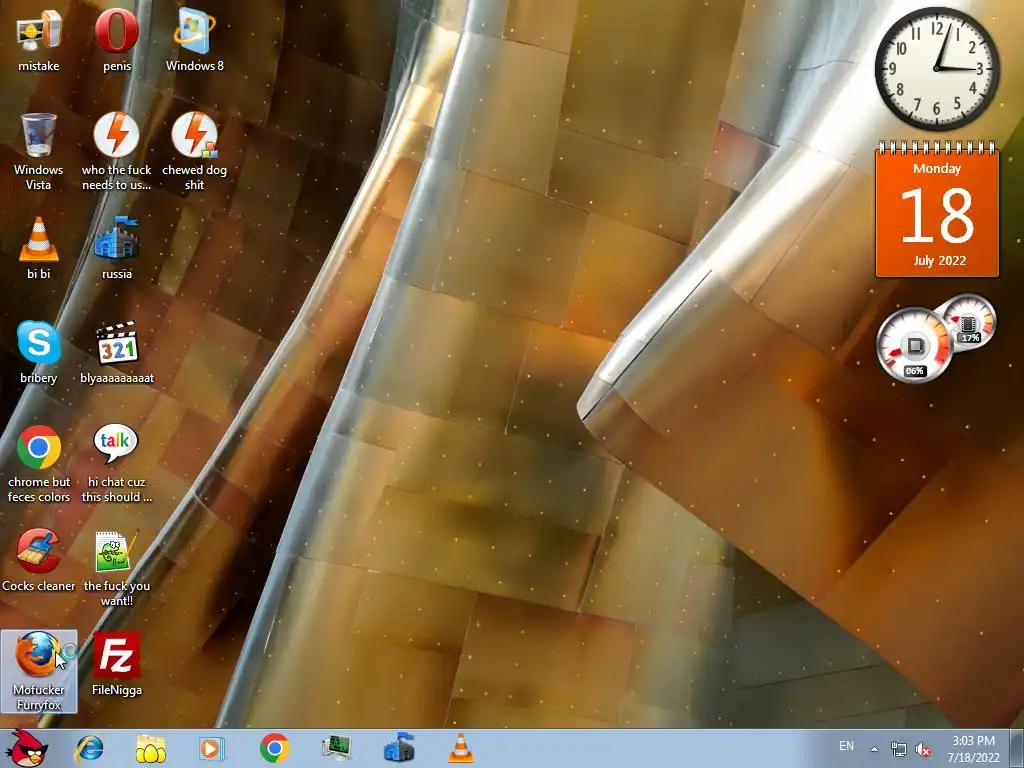Open the green-screen monitor taskbar icon
1024x768 pixels.
click(x=337, y=748)
